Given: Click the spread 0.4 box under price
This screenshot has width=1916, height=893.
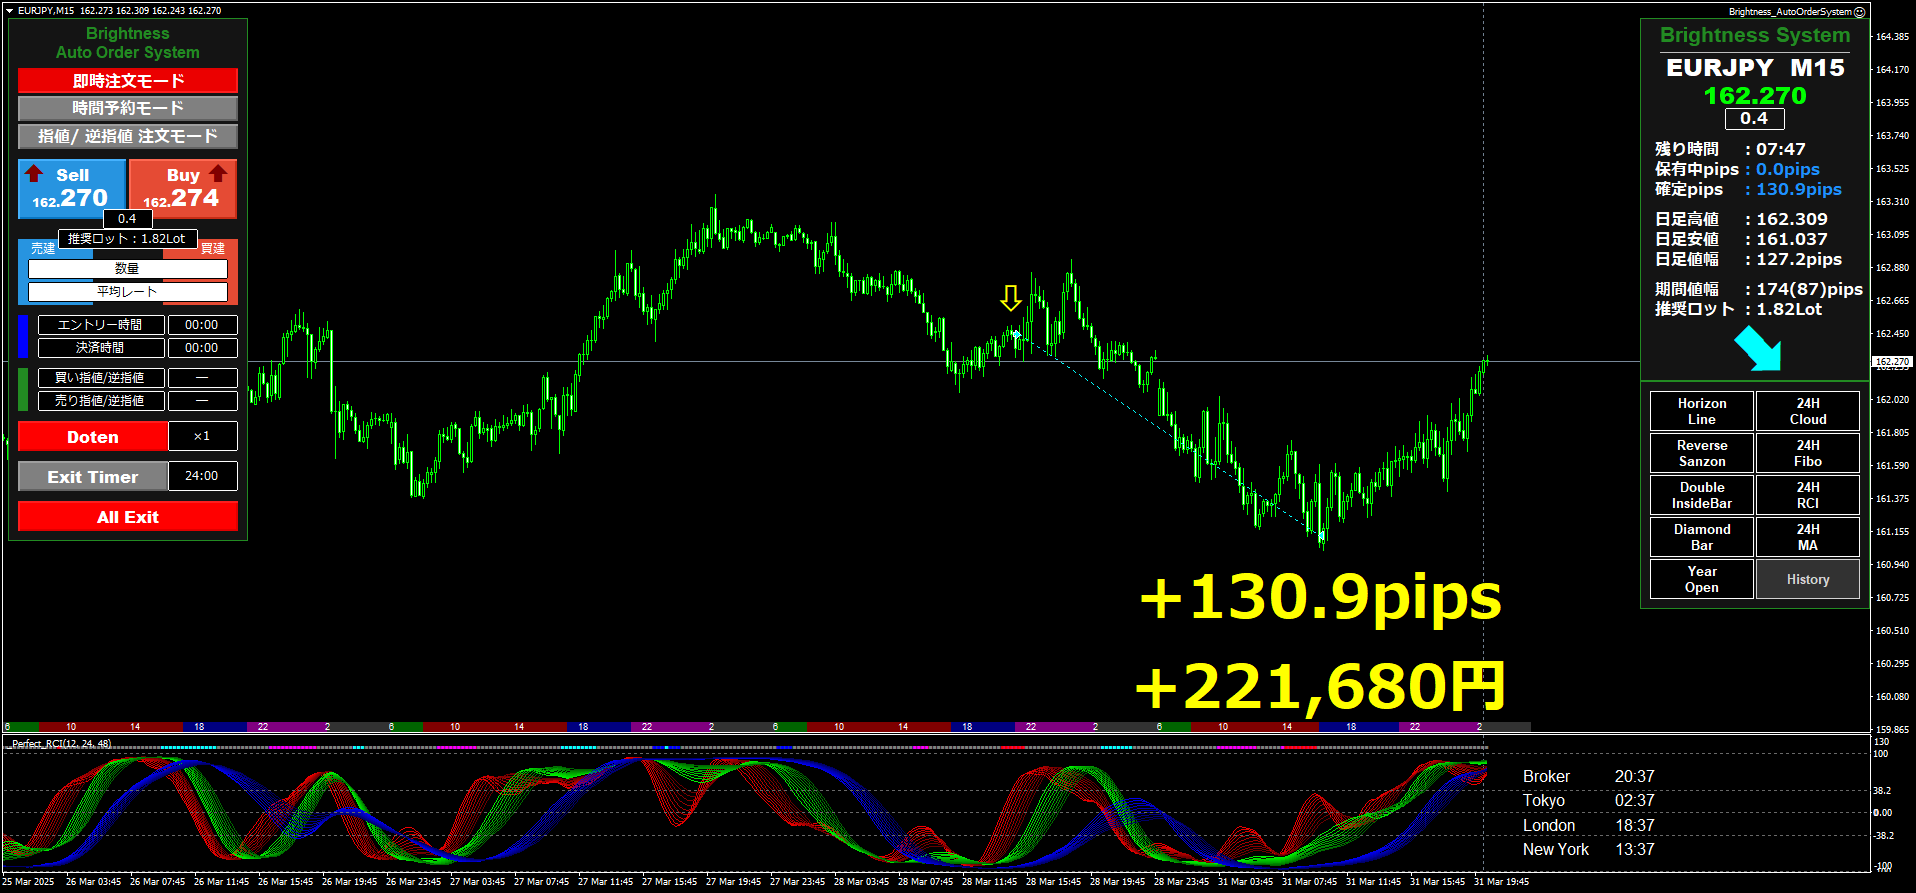Looking at the screenshot, I should pos(1754,118).
